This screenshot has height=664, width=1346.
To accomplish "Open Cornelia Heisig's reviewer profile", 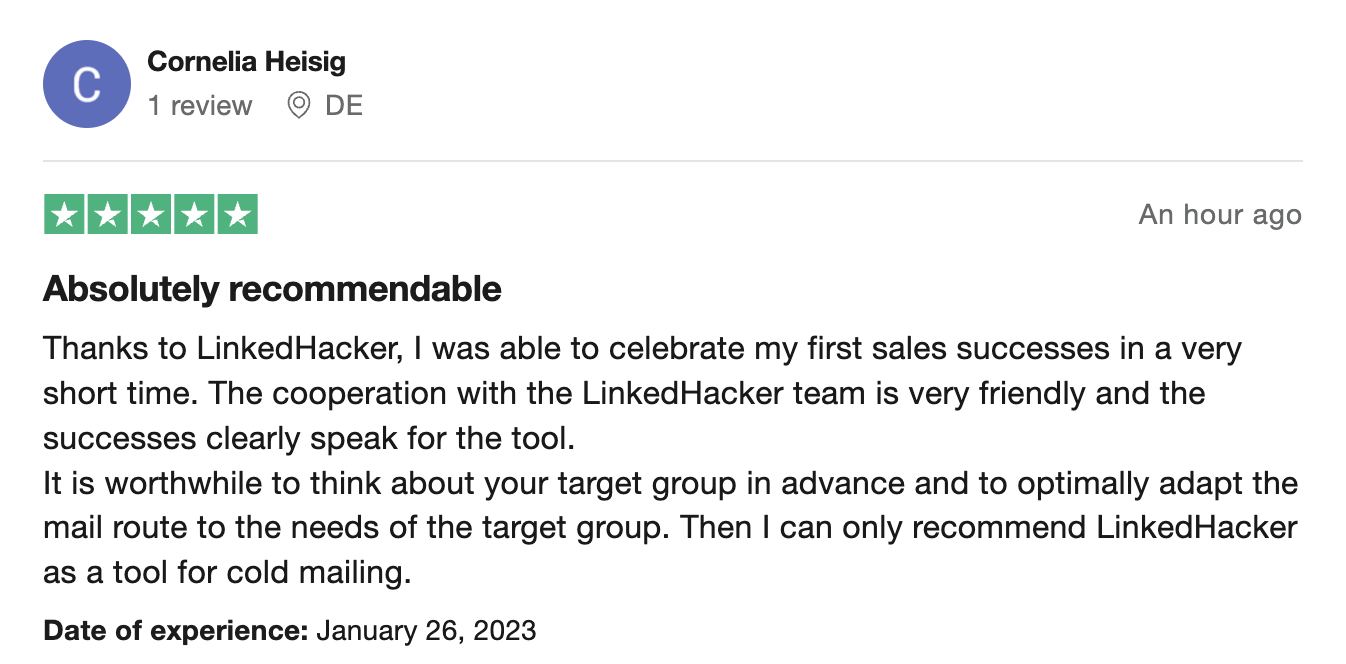I will (246, 62).
